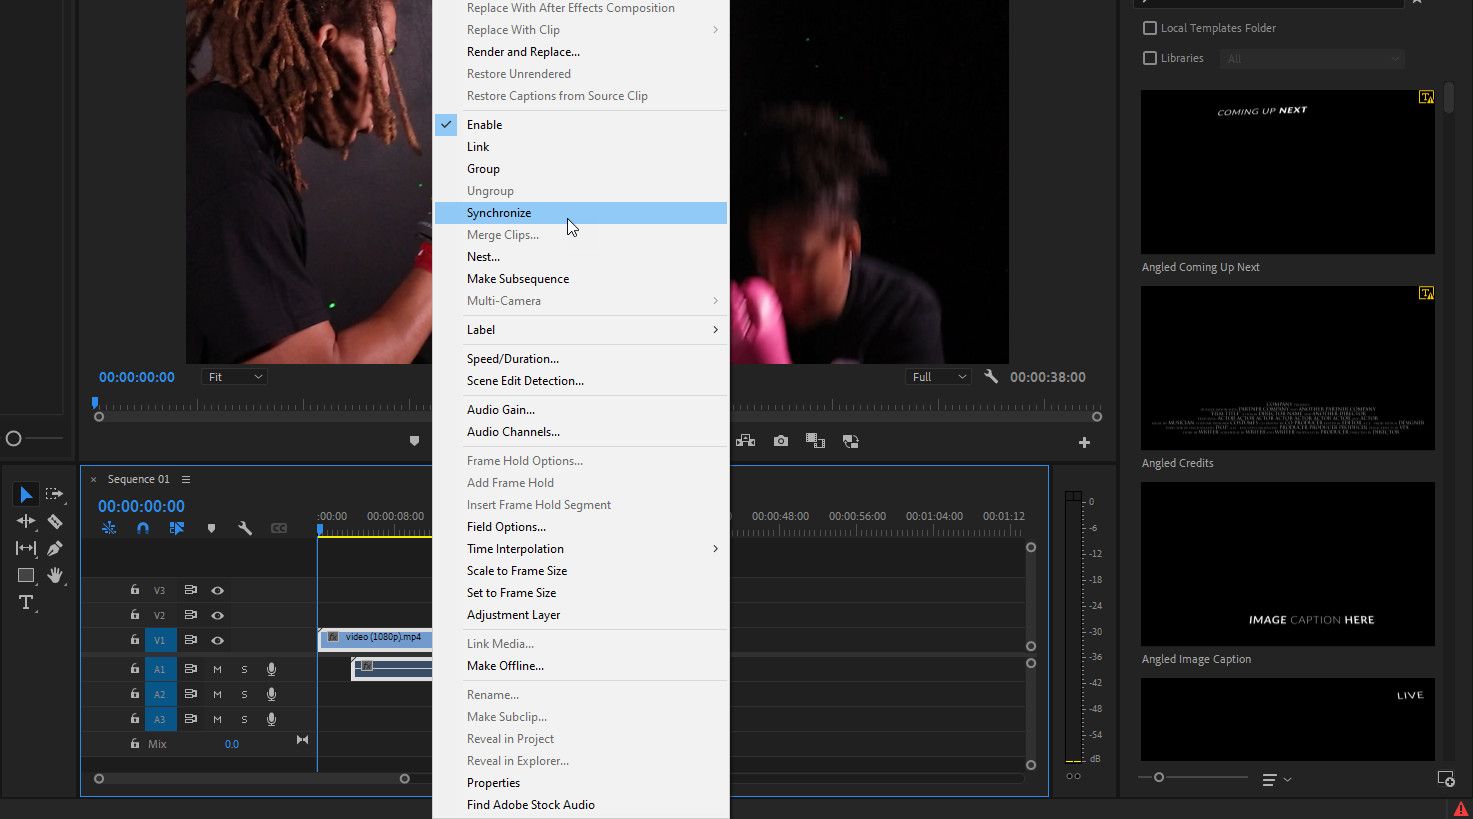Open the playback resolution Full dropdown
1473x819 pixels.
coord(936,376)
